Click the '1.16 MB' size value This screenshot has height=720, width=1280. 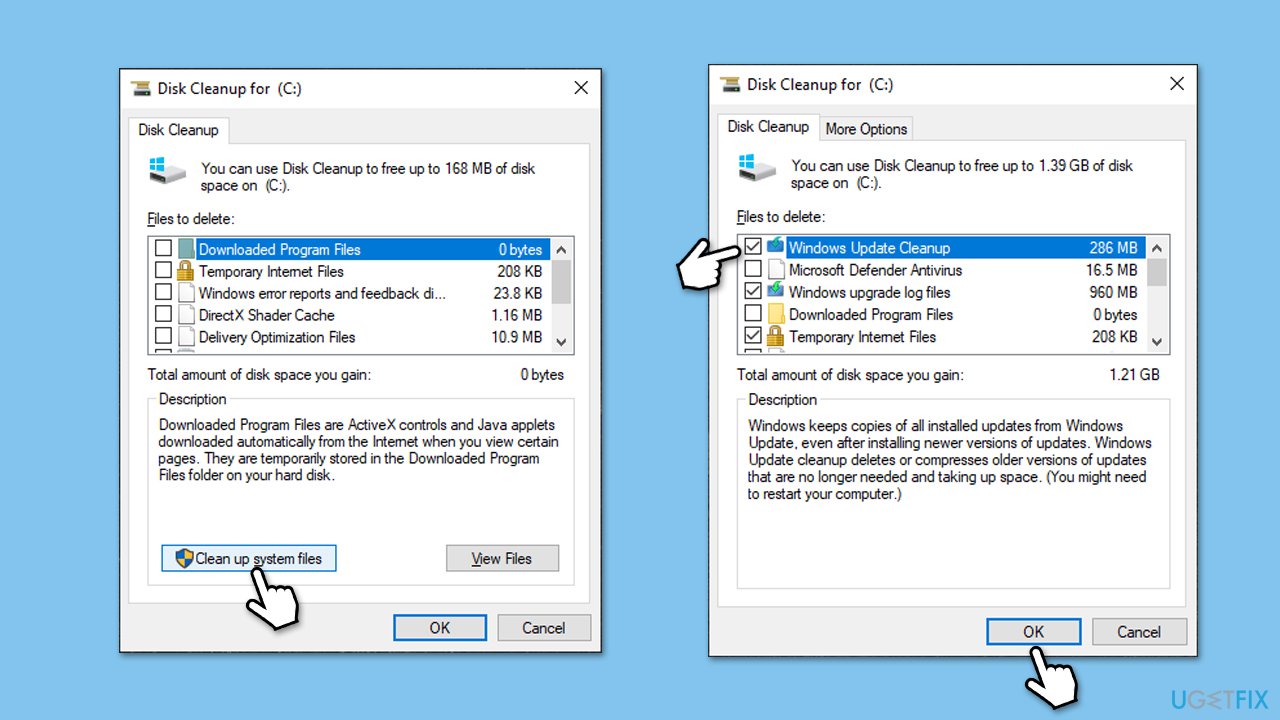click(517, 315)
